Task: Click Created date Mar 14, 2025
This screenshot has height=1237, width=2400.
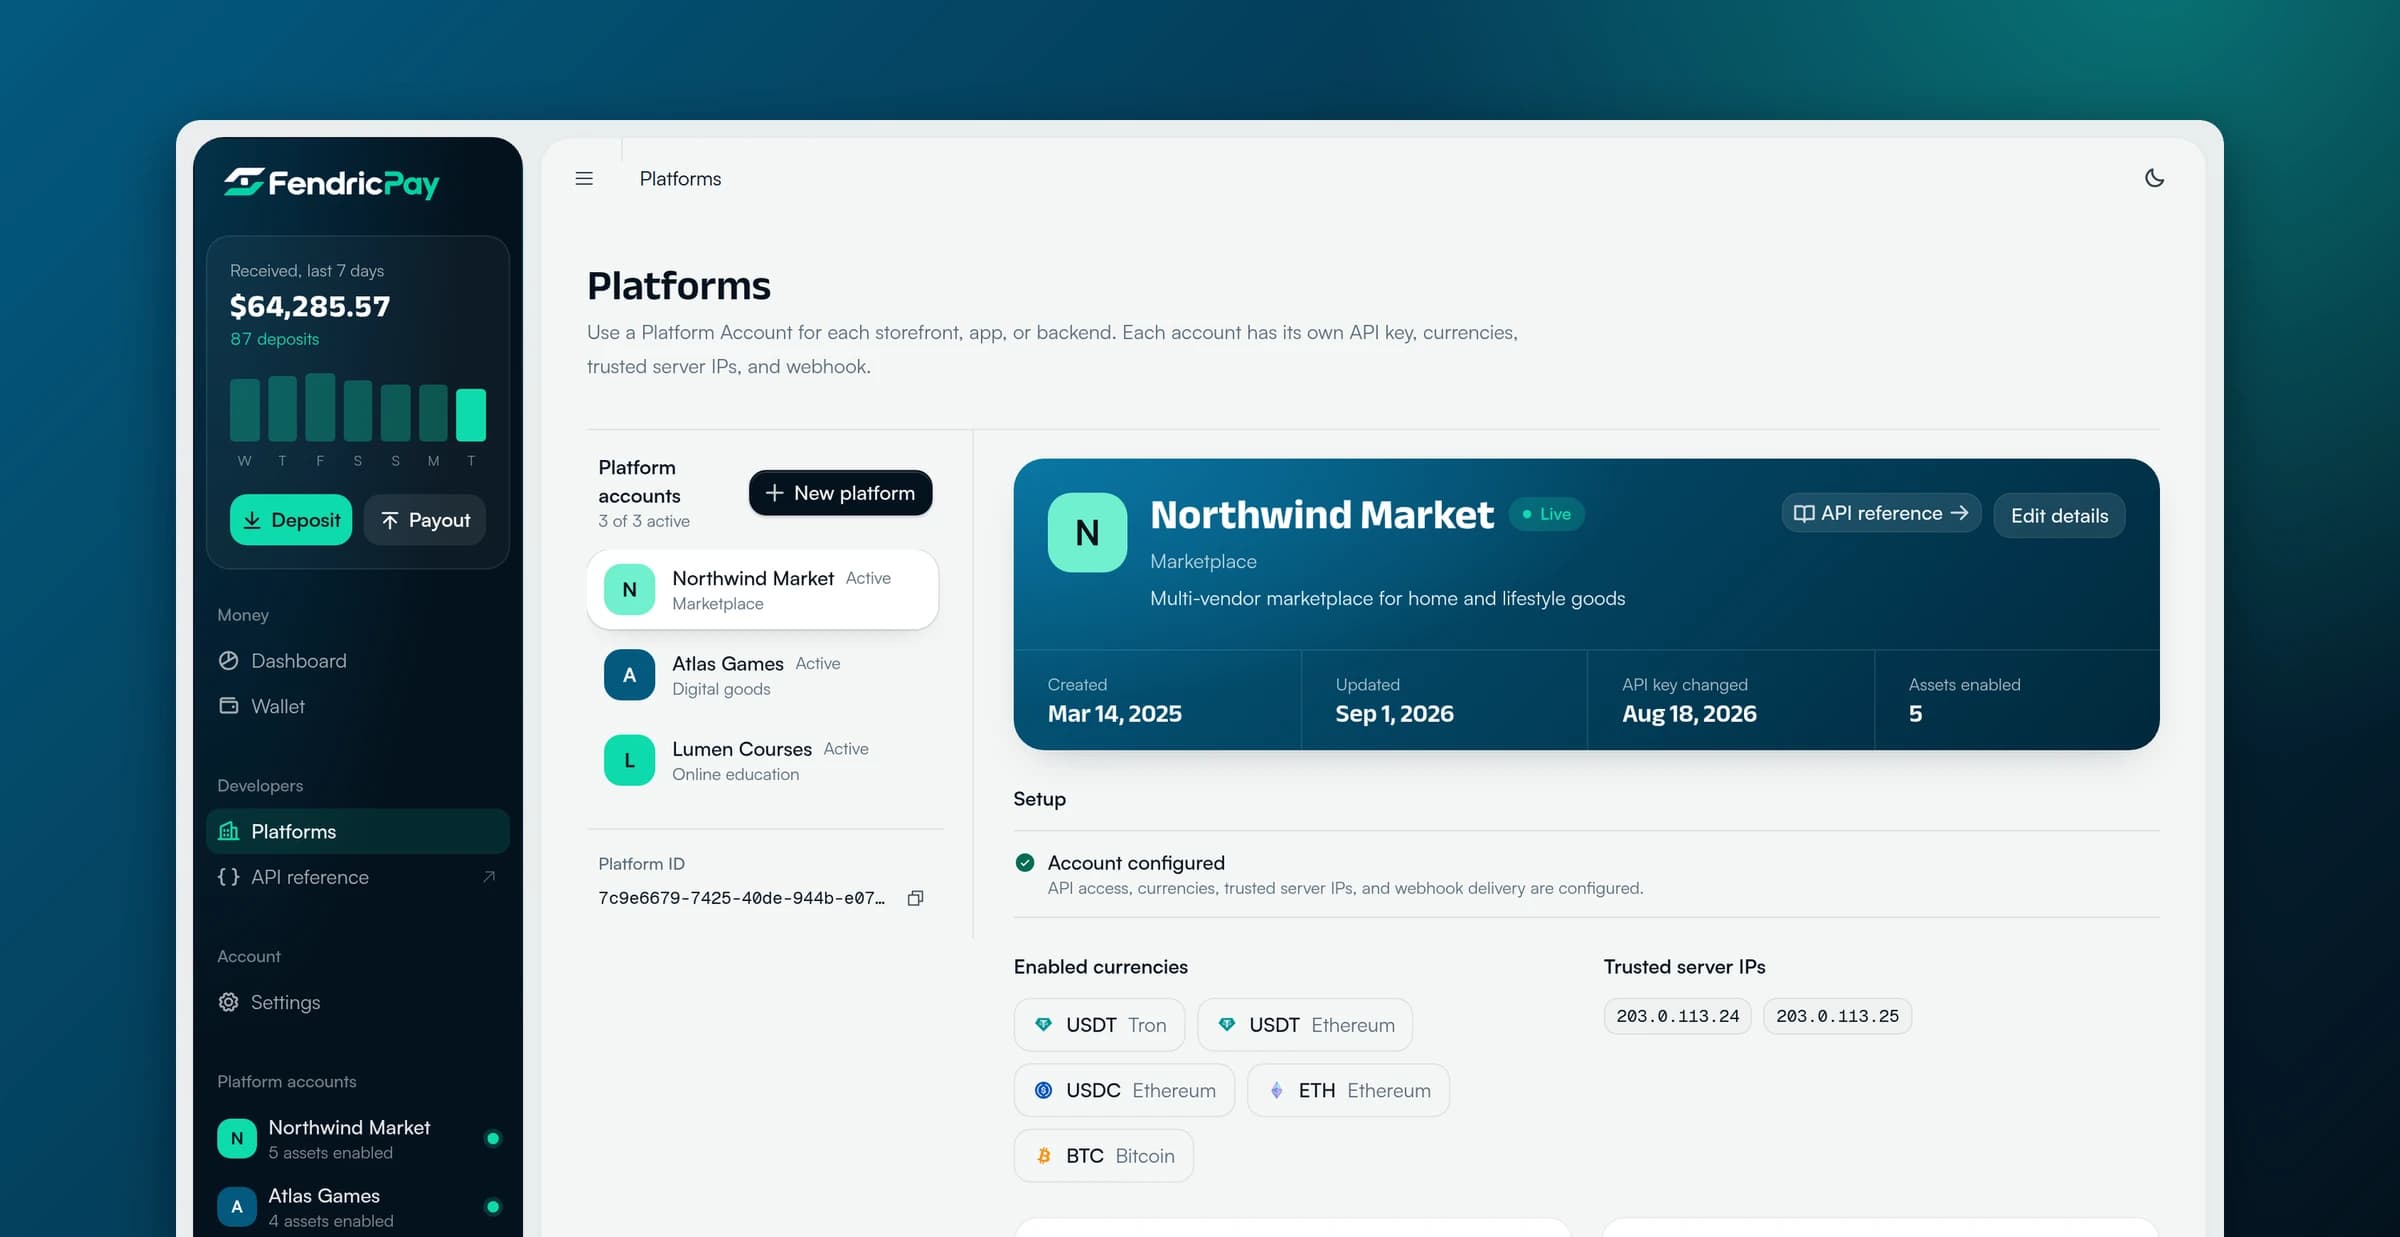Action: 1115,714
